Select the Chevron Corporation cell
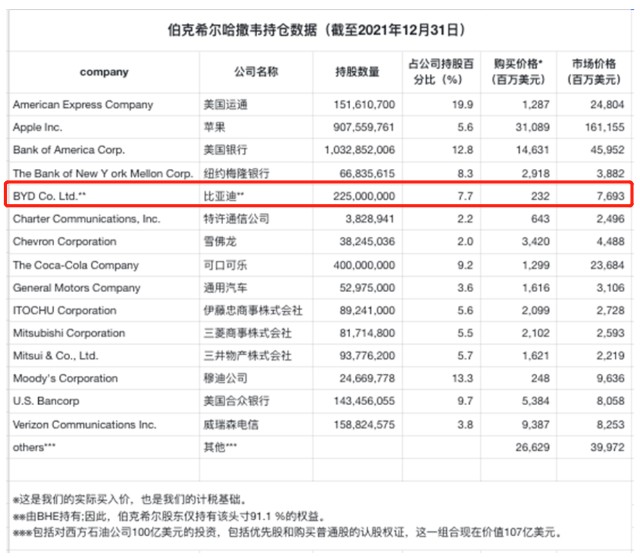The image size is (640, 558). (64, 242)
